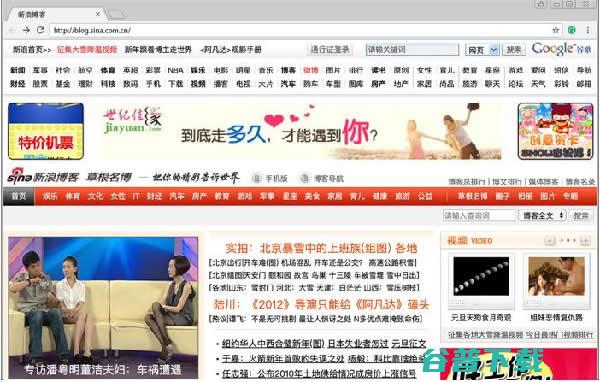Open the 媒体博客 link
The image size is (600, 382).
click(x=543, y=182)
